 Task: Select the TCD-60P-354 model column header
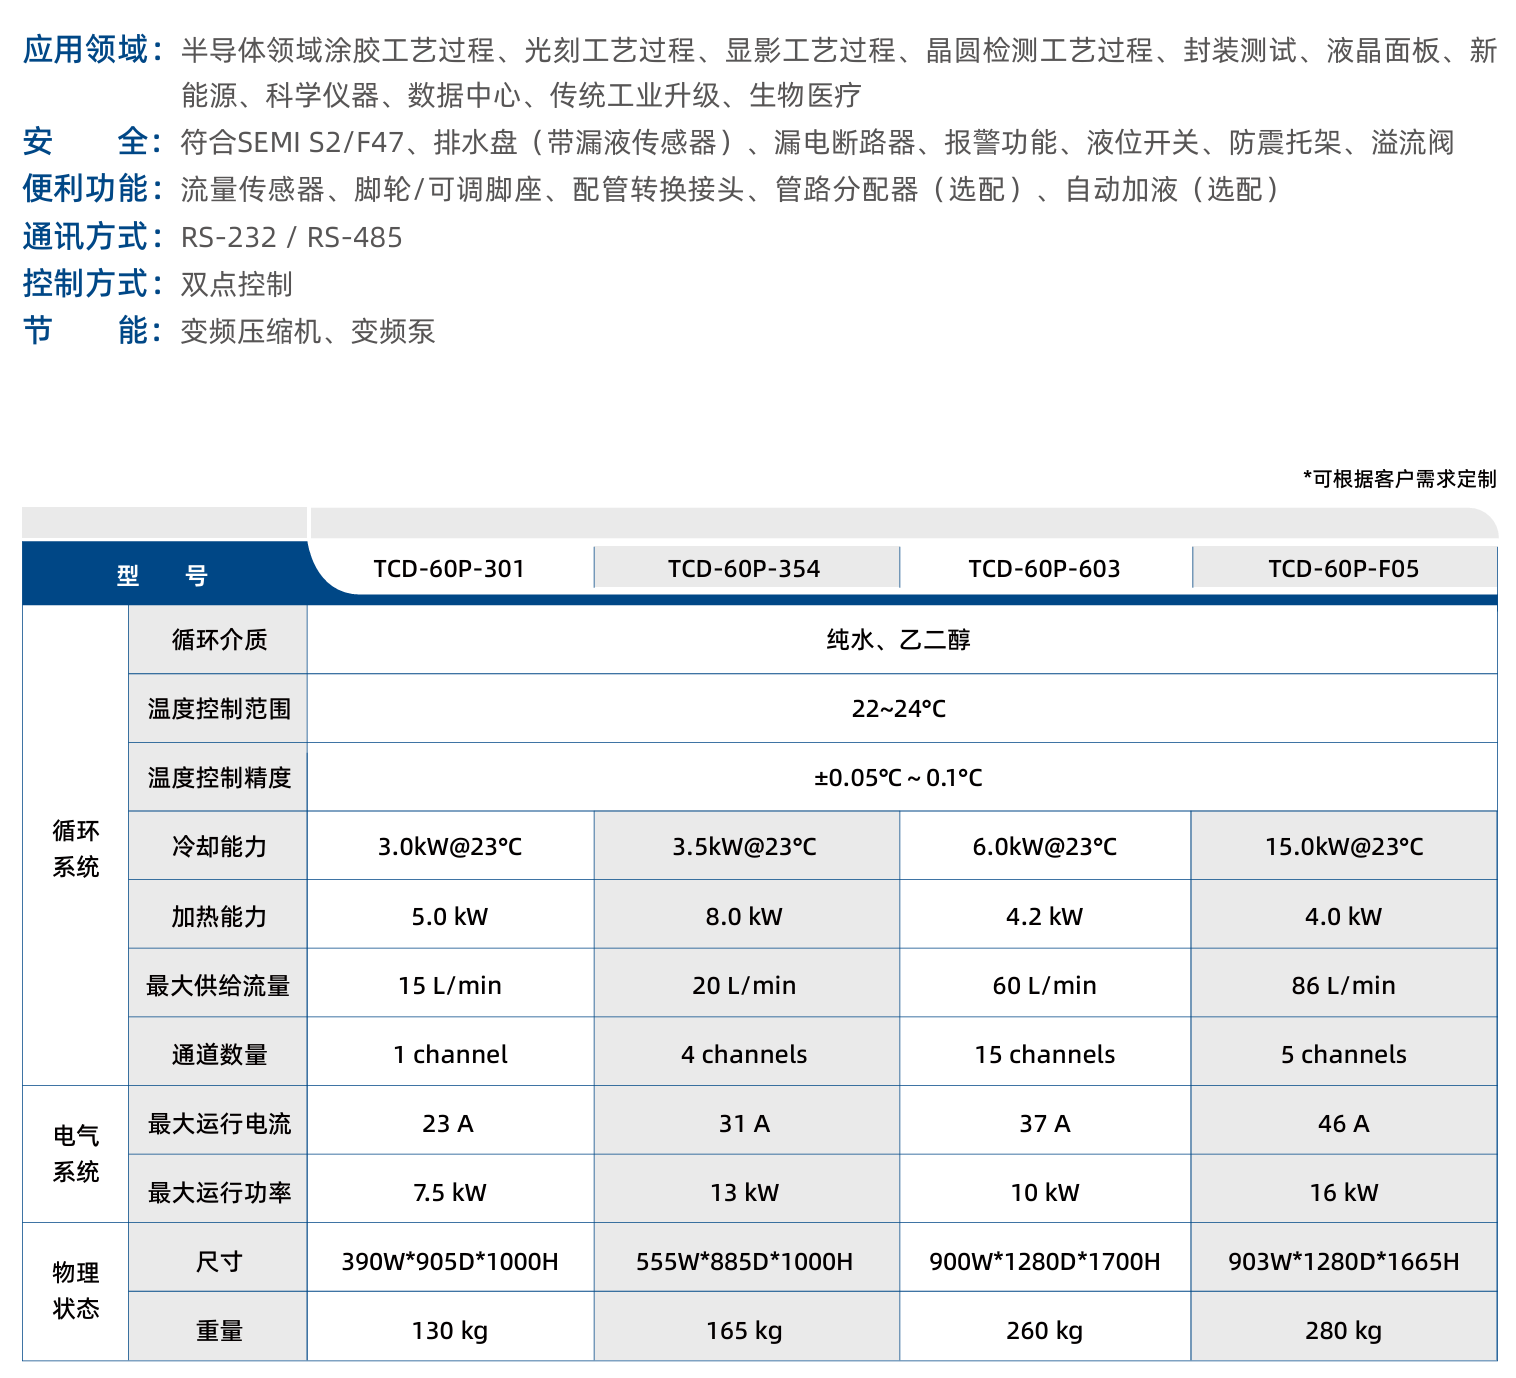tap(744, 569)
